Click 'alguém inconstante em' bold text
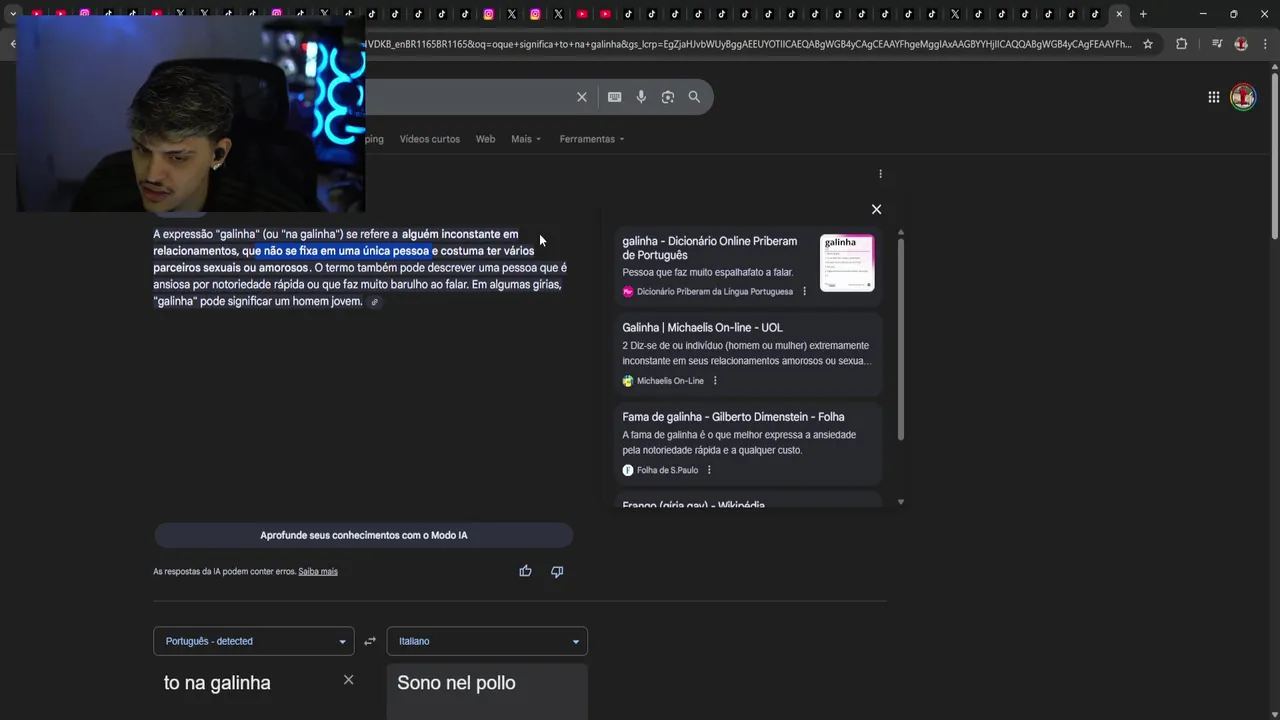Screen dimensions: 1280x720 (460, 234)
